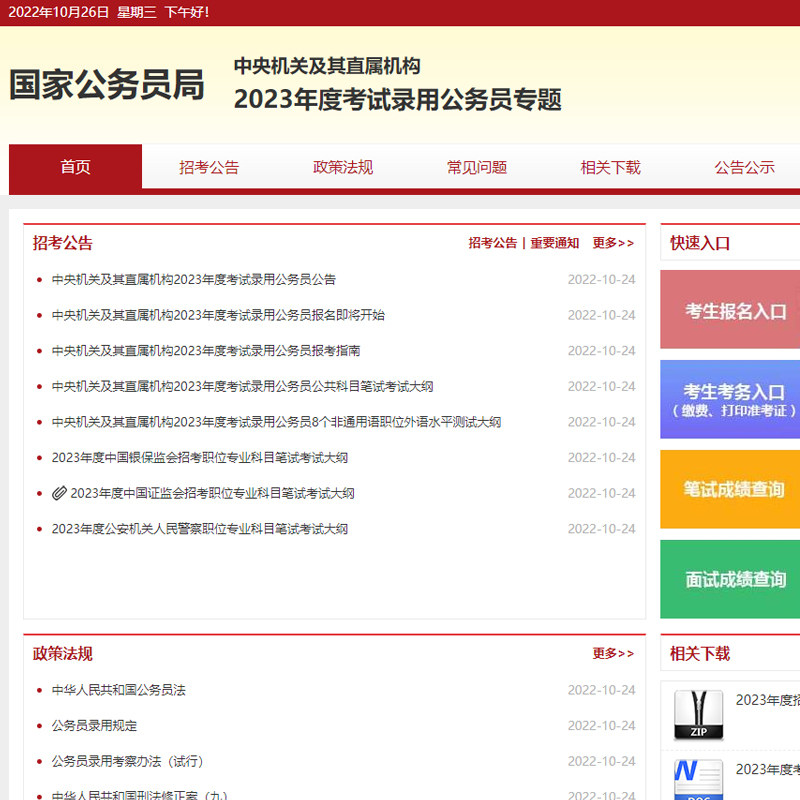This screenshot has height=800, width=800.
Task: Open the 中国证监会 exam outline link
Action: coord(212,493)
